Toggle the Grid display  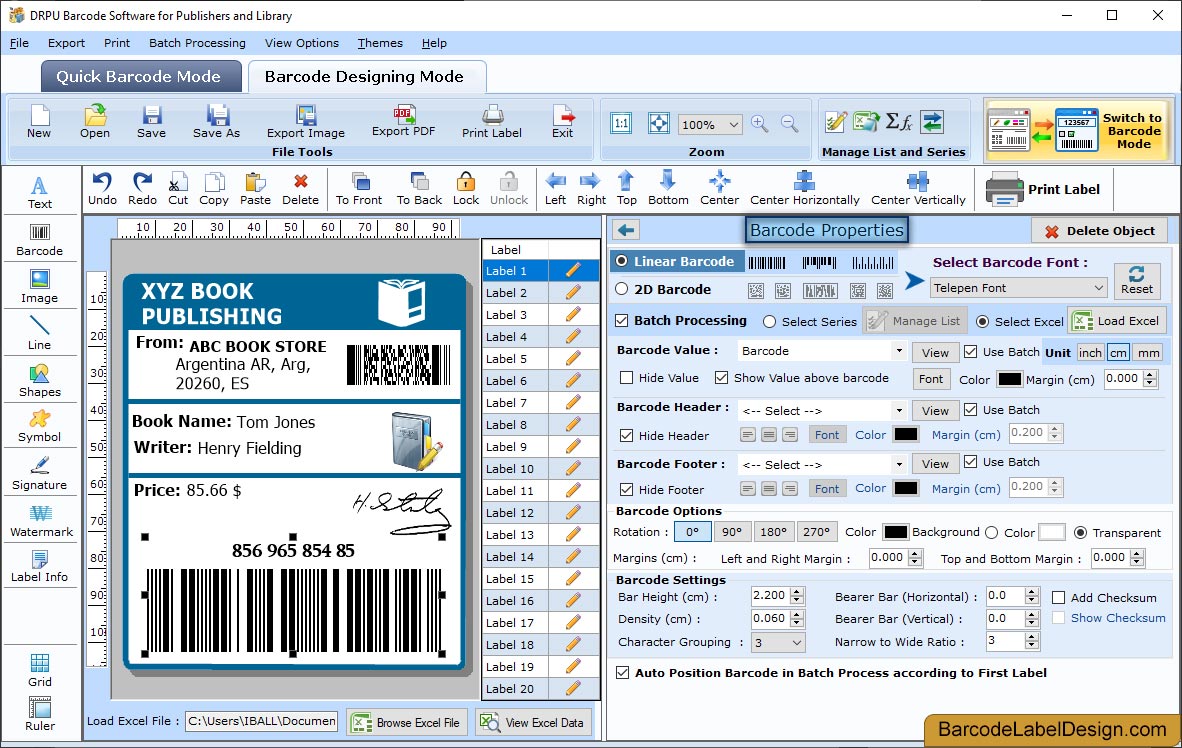pyautogui.click(x=39, y=670)
